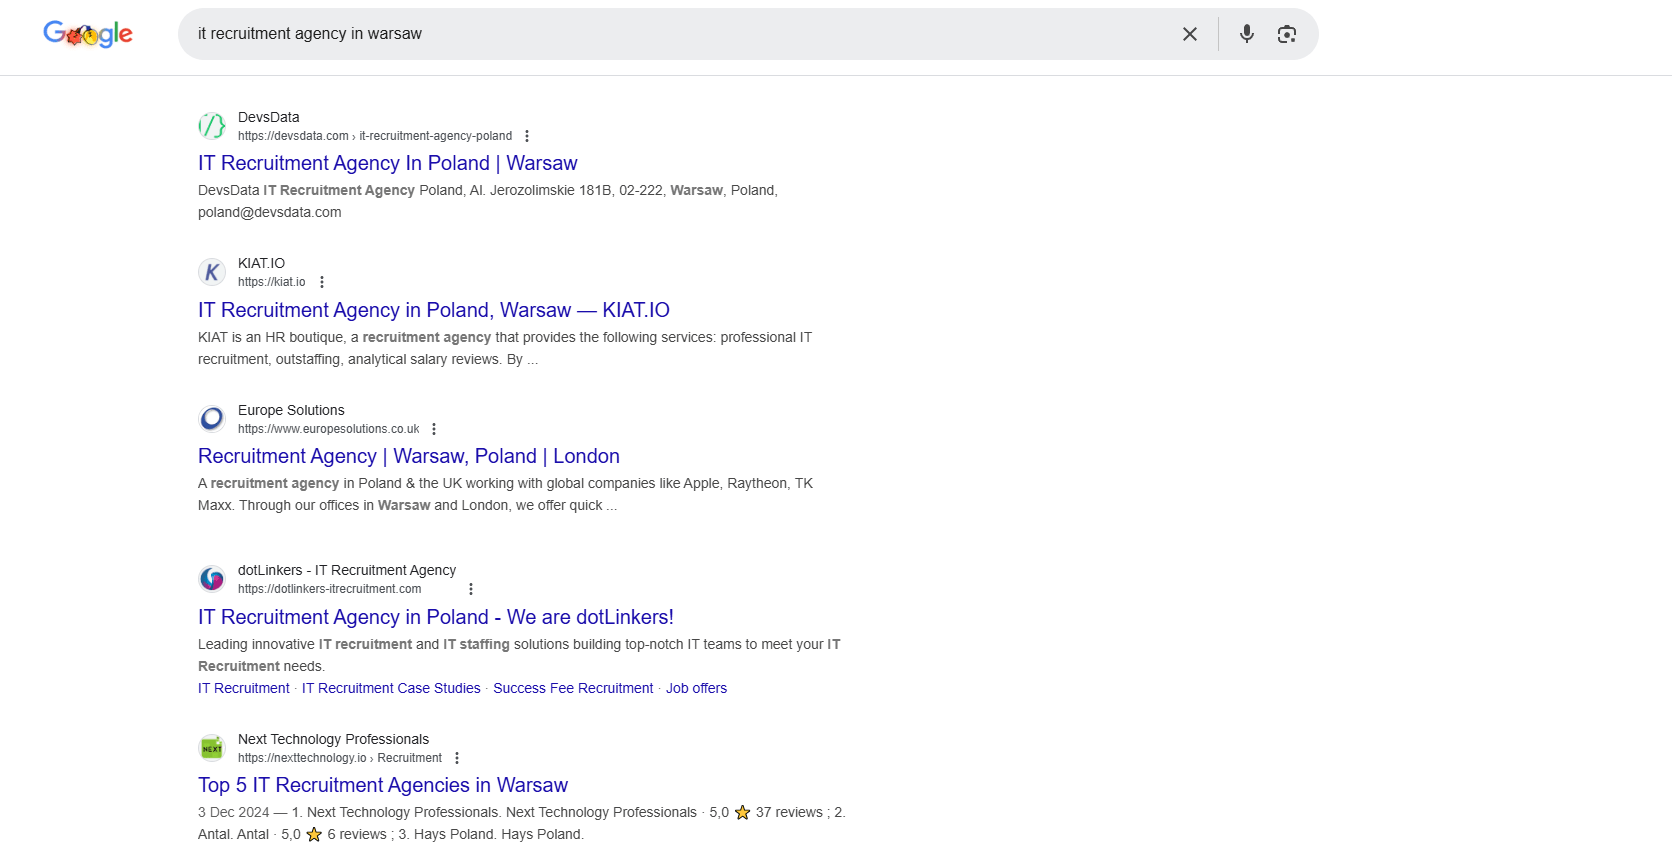1672x864 pixels.
Task: Open more options for KIAT.IO result
Action: (322, 282)
